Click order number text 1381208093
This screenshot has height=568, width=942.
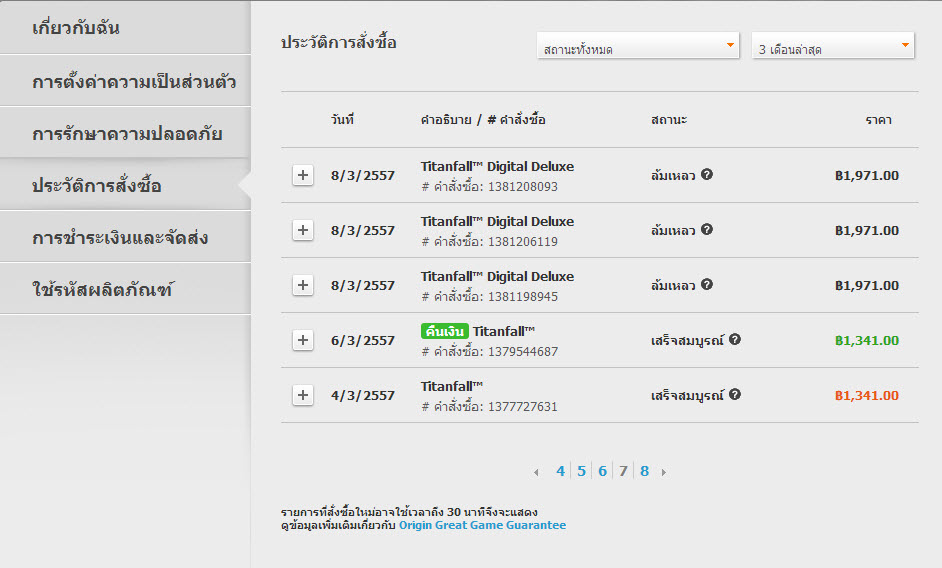(523, 187)
